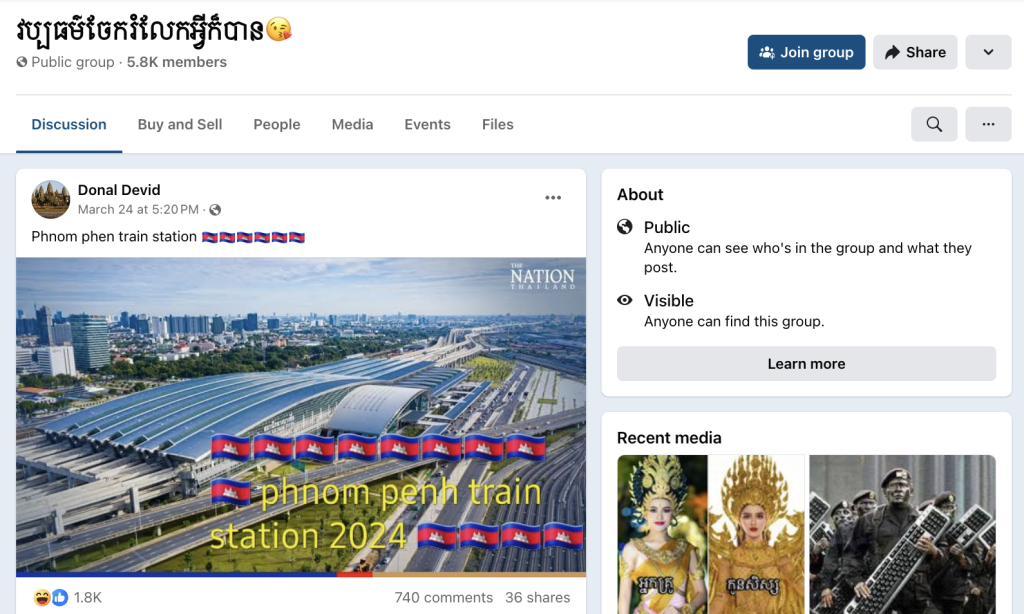
Task: Click Donal Devid's profile avatar
Action: coord(50,199)
